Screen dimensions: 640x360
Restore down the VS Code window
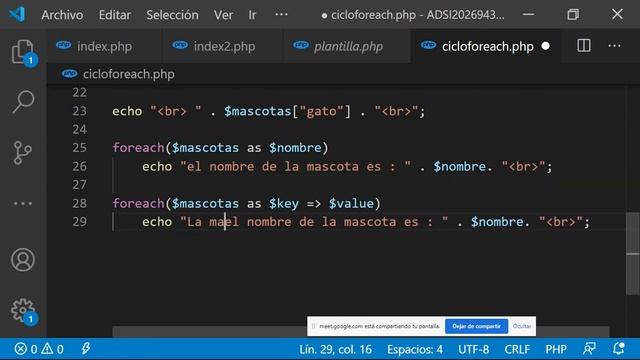[573, 15]
